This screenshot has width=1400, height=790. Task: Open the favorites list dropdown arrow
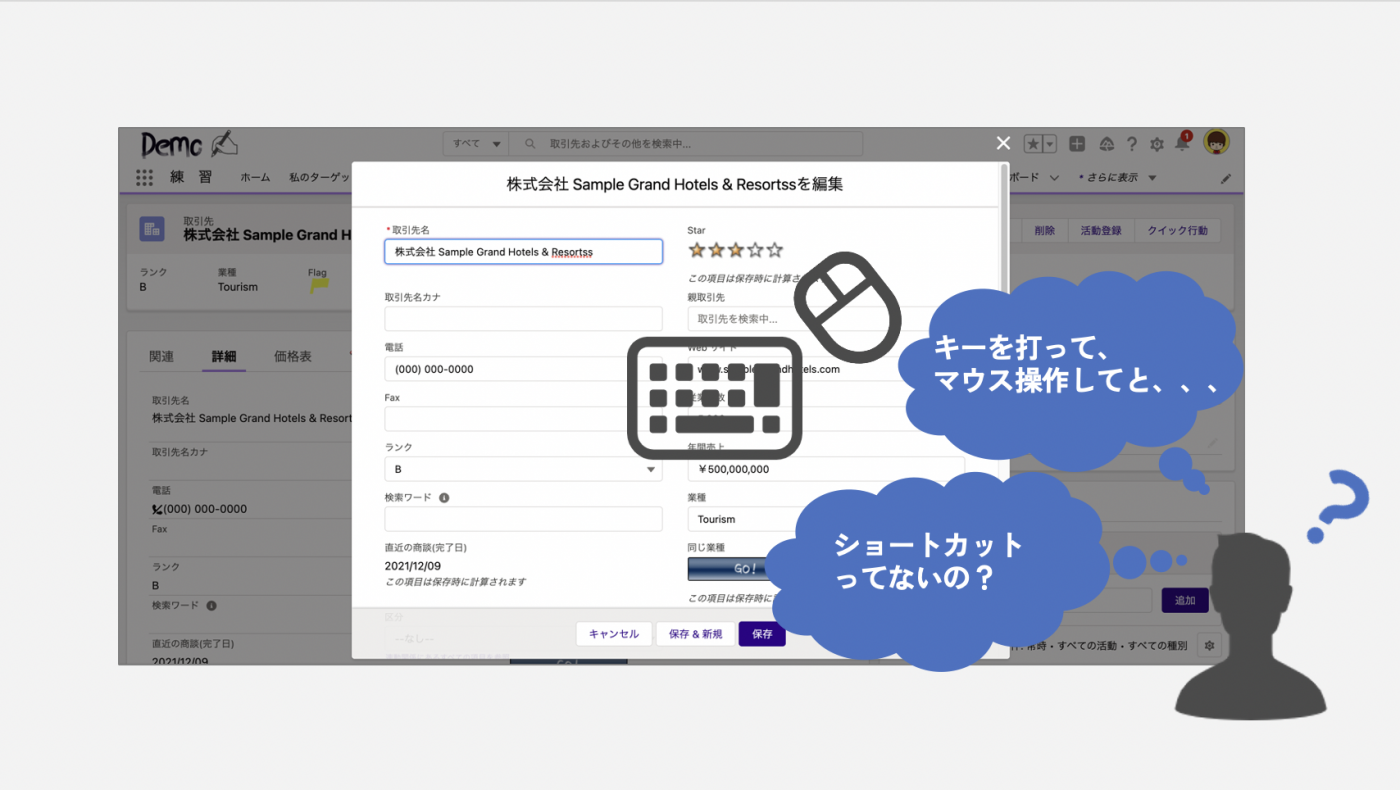(1050, 144)
